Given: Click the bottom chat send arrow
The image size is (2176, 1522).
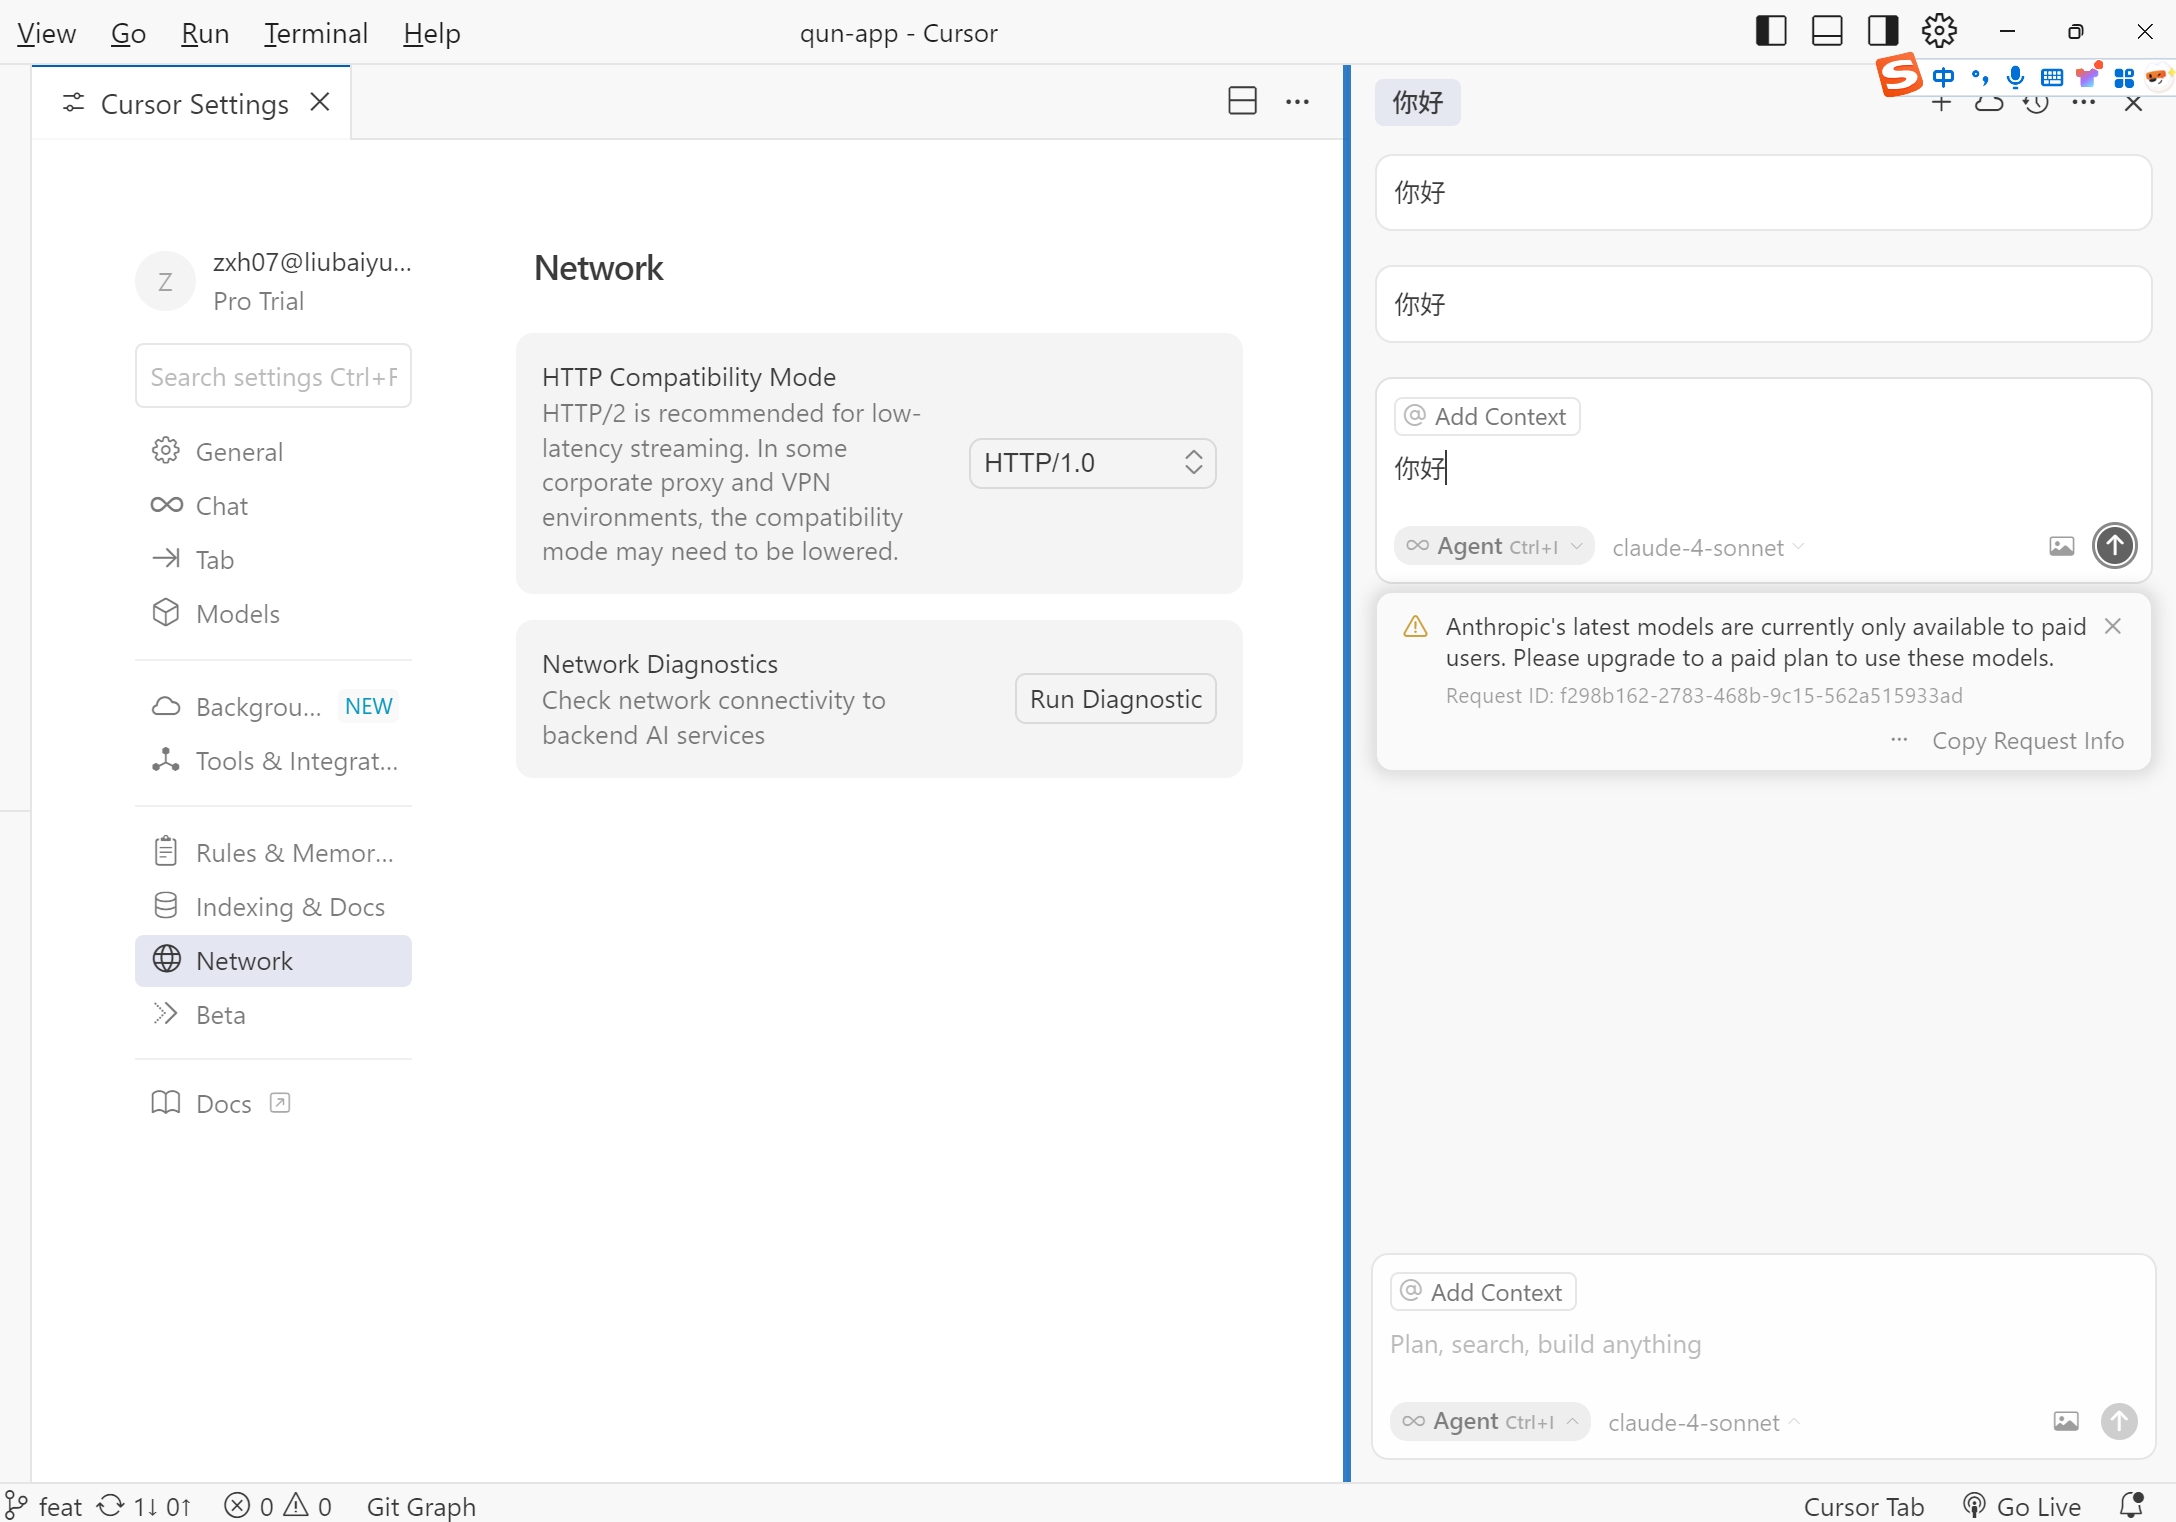Looking at the screenshot, I should point(2118,1421).
